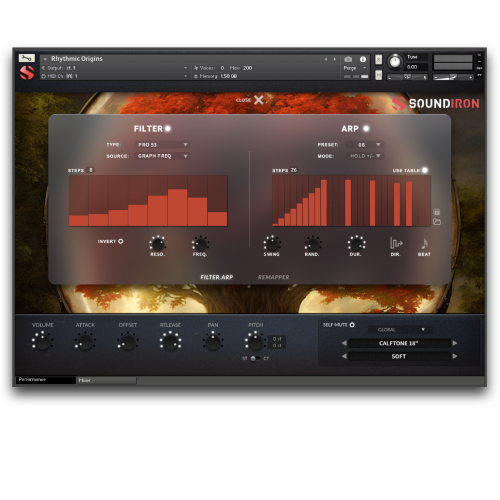Open instrument edit mode with the wrench icon

[27, 58]
